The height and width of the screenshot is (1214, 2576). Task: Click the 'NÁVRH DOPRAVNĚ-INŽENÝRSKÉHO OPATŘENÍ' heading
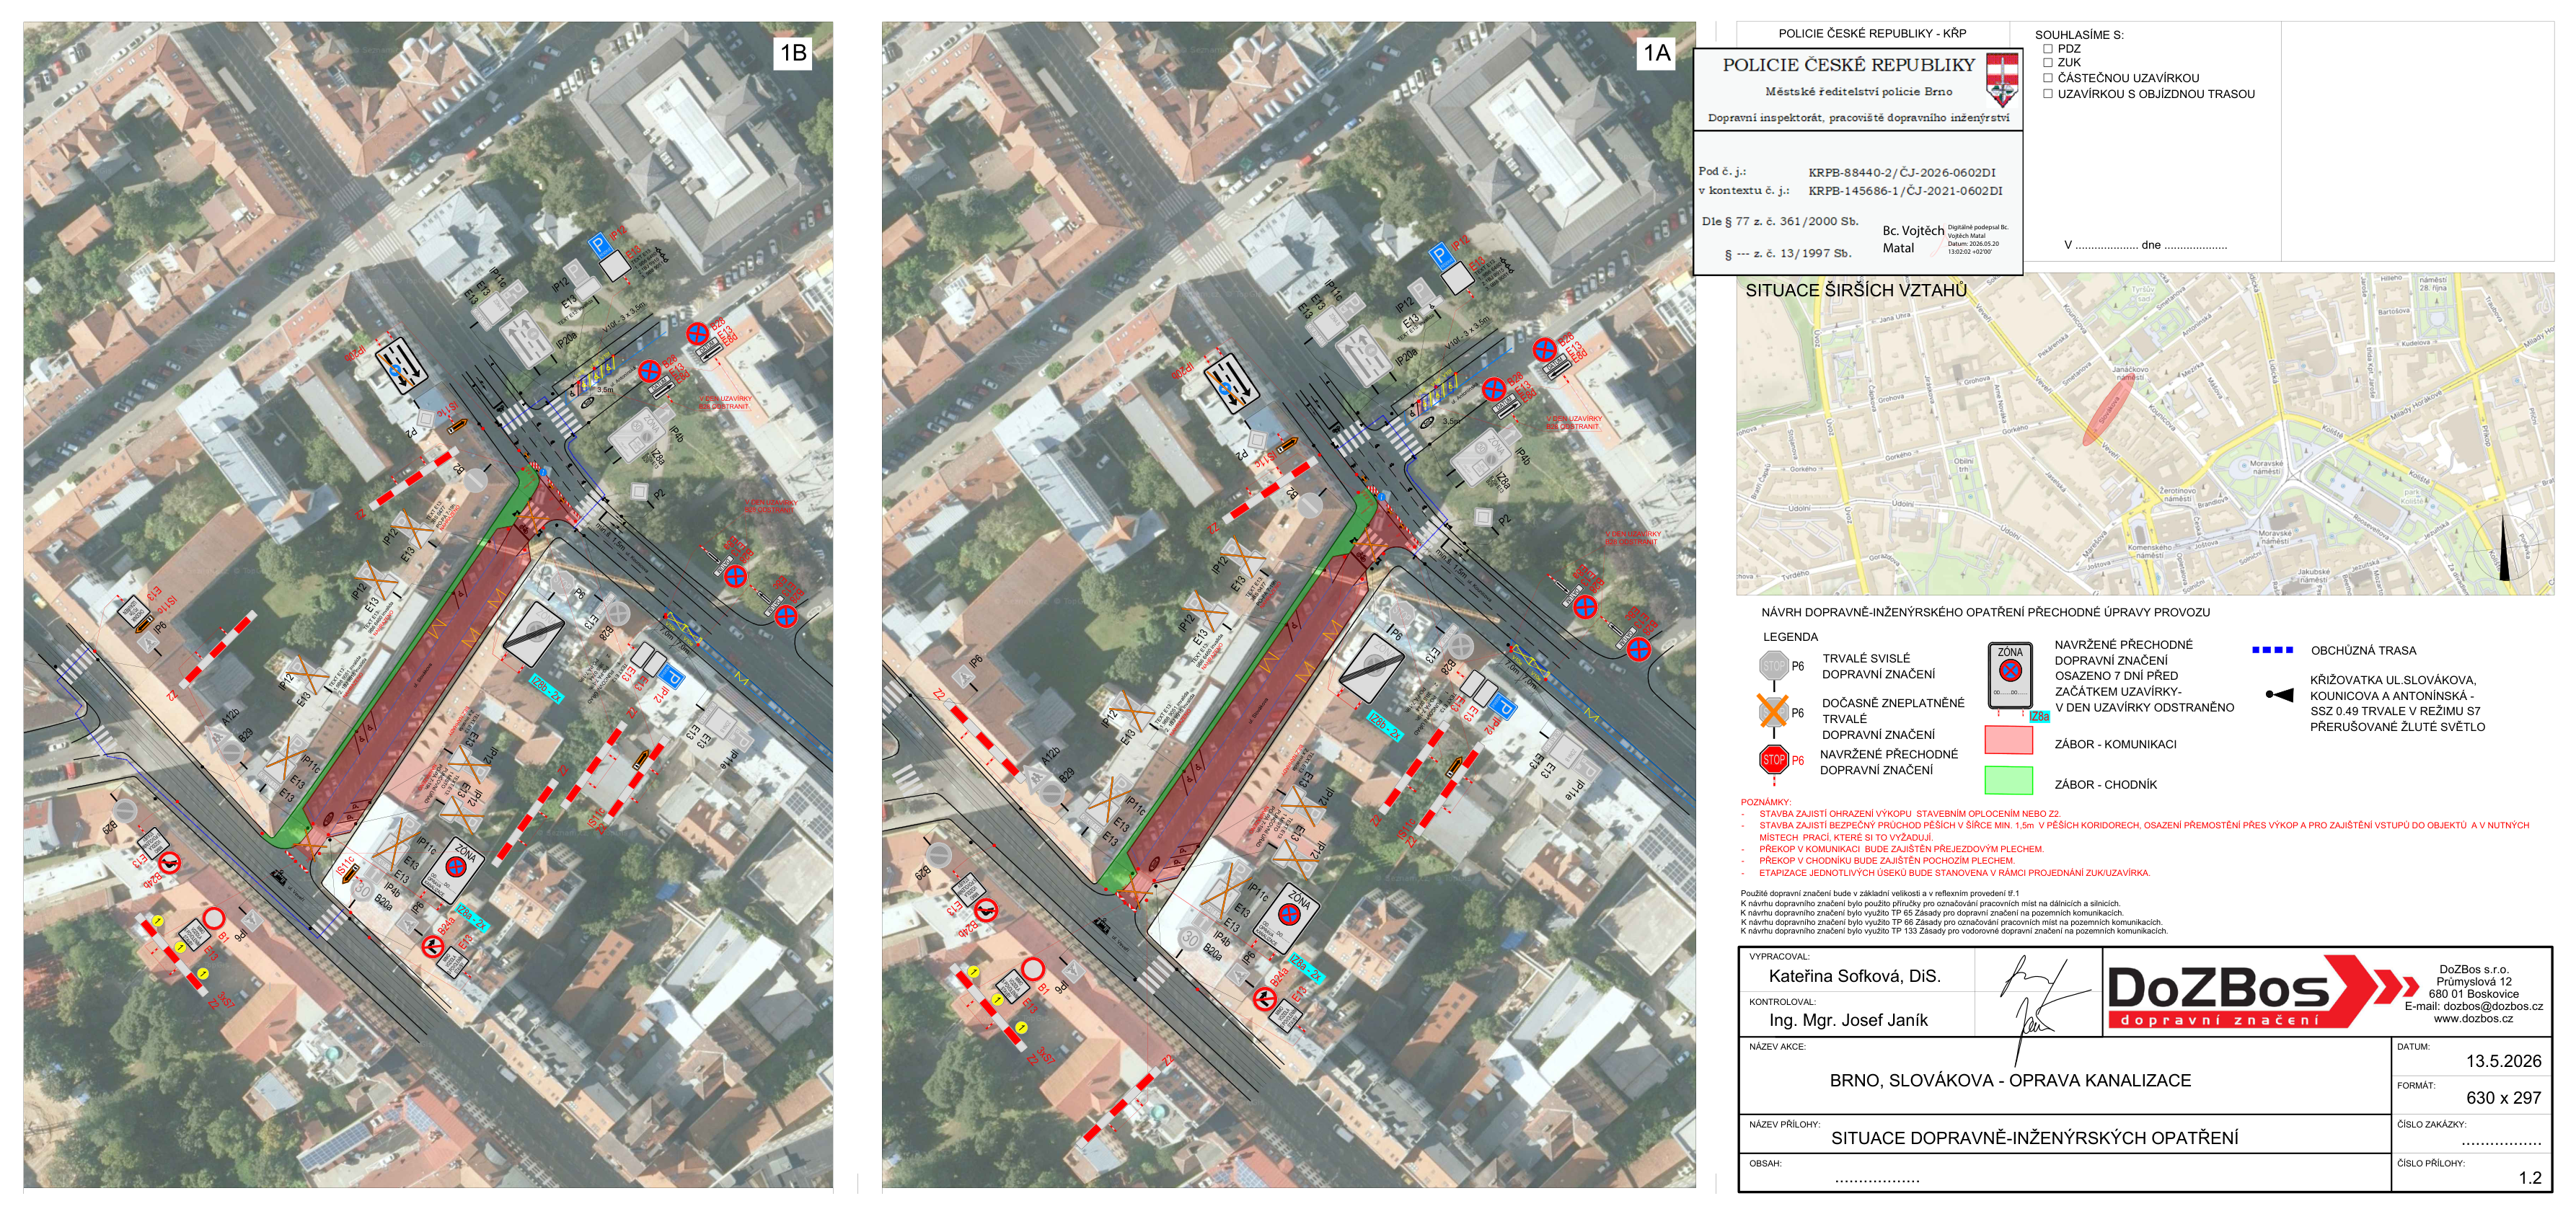tap(1985, 612)
